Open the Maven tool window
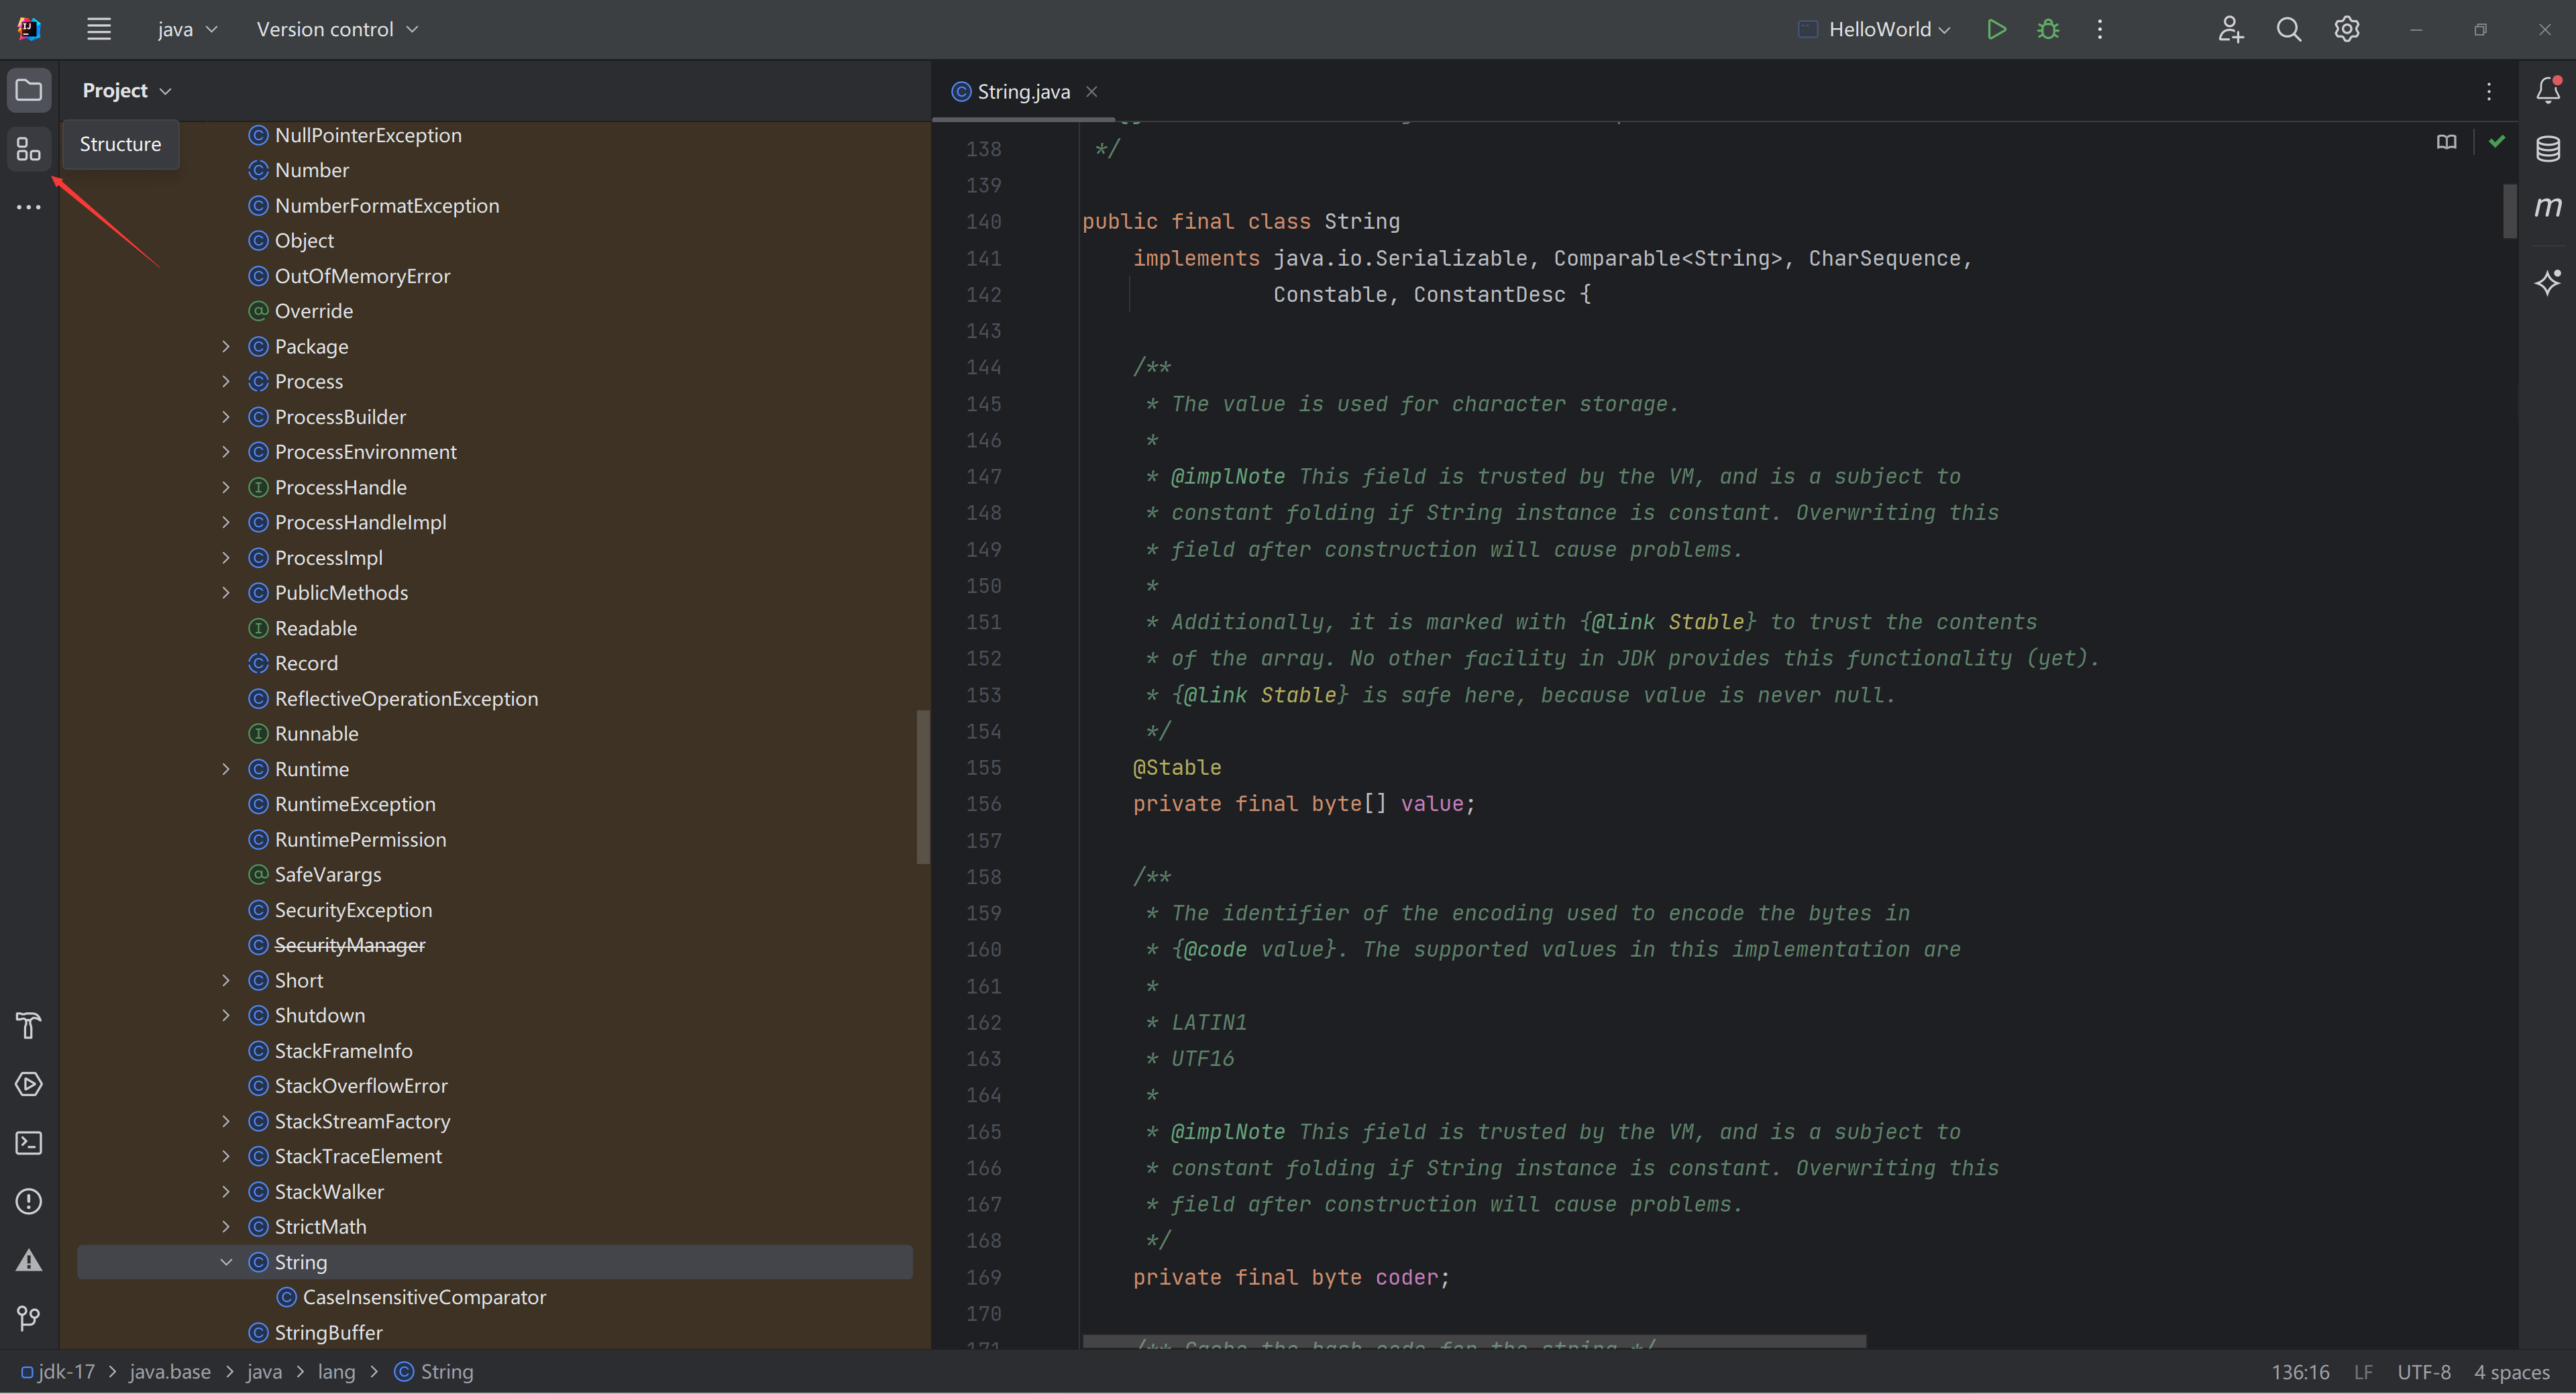Image resolution: width=2576 pixels, height=1394 pixels. 2548,207
